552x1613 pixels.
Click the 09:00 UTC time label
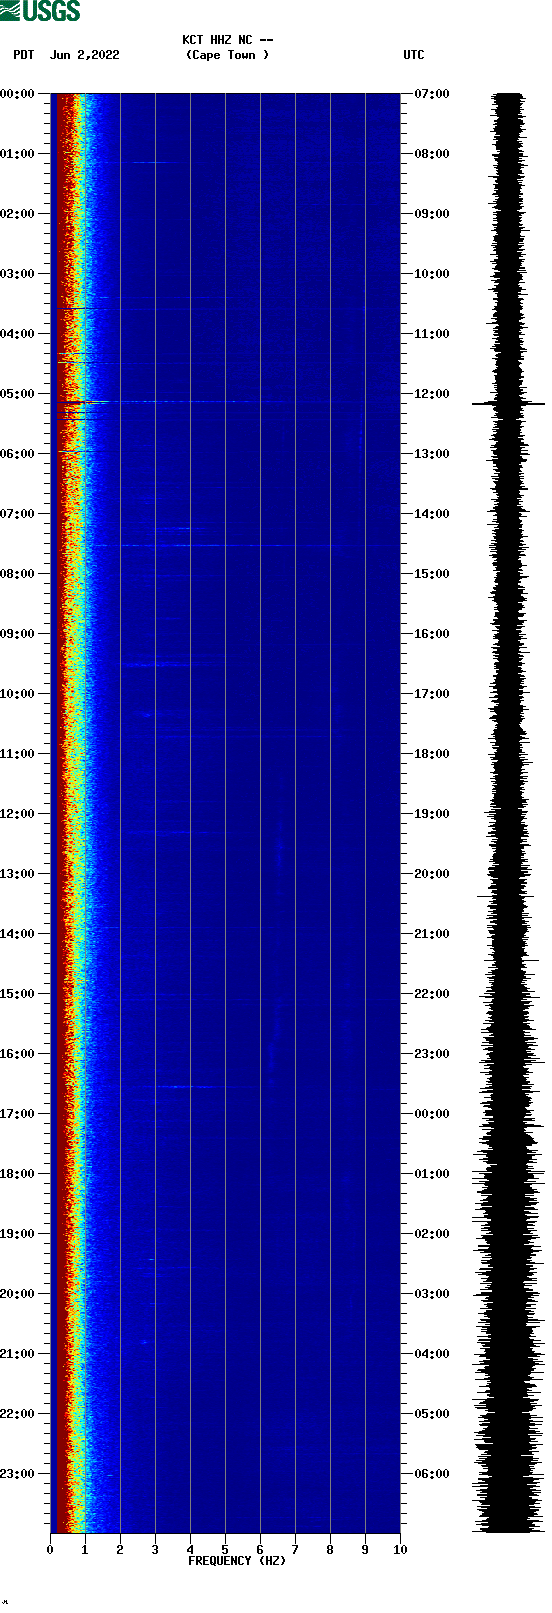click(432, 214)
